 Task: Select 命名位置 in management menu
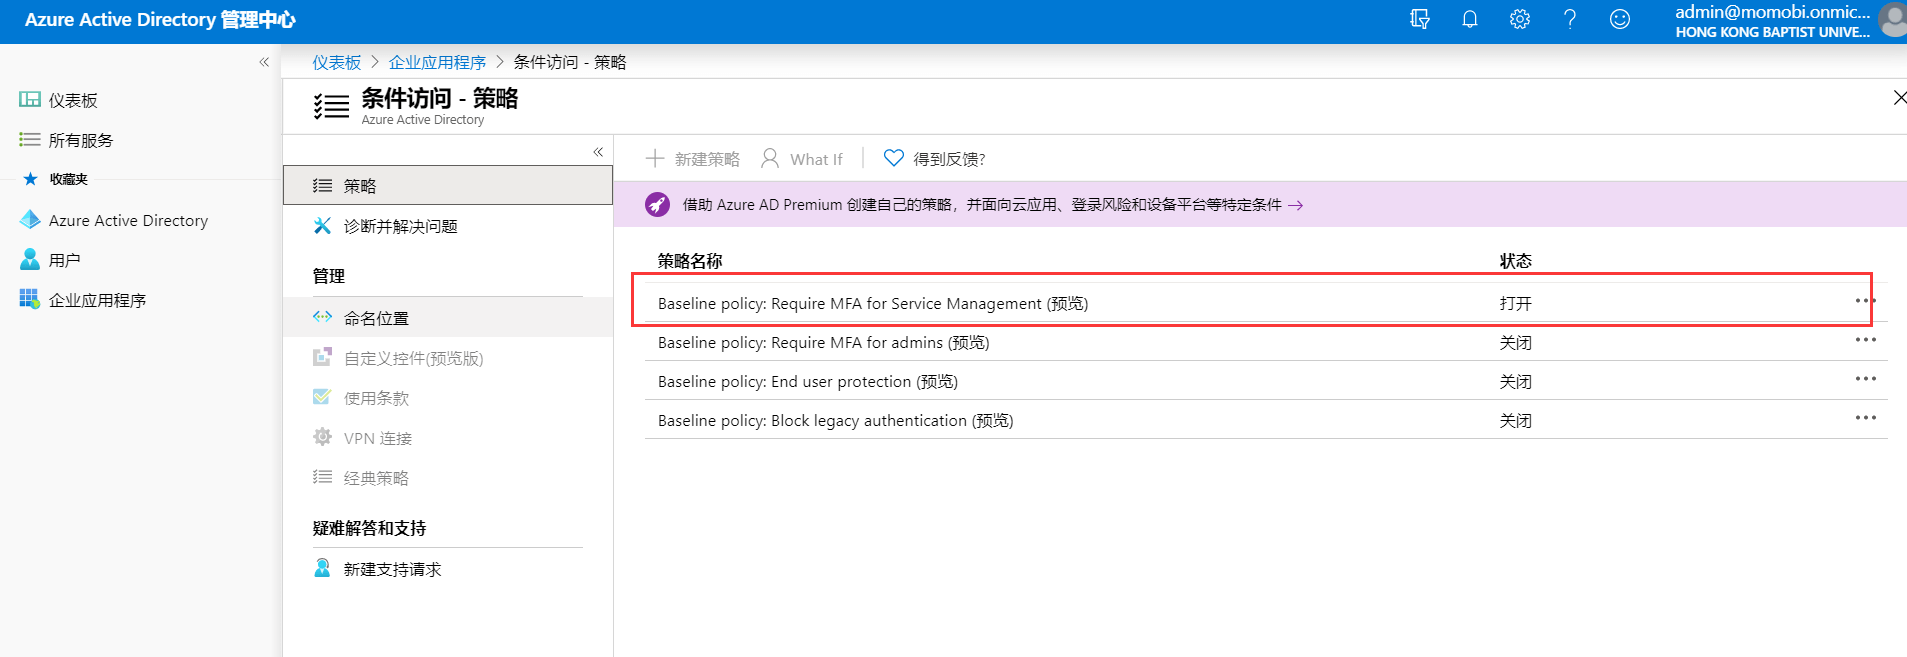coord(376,318)
